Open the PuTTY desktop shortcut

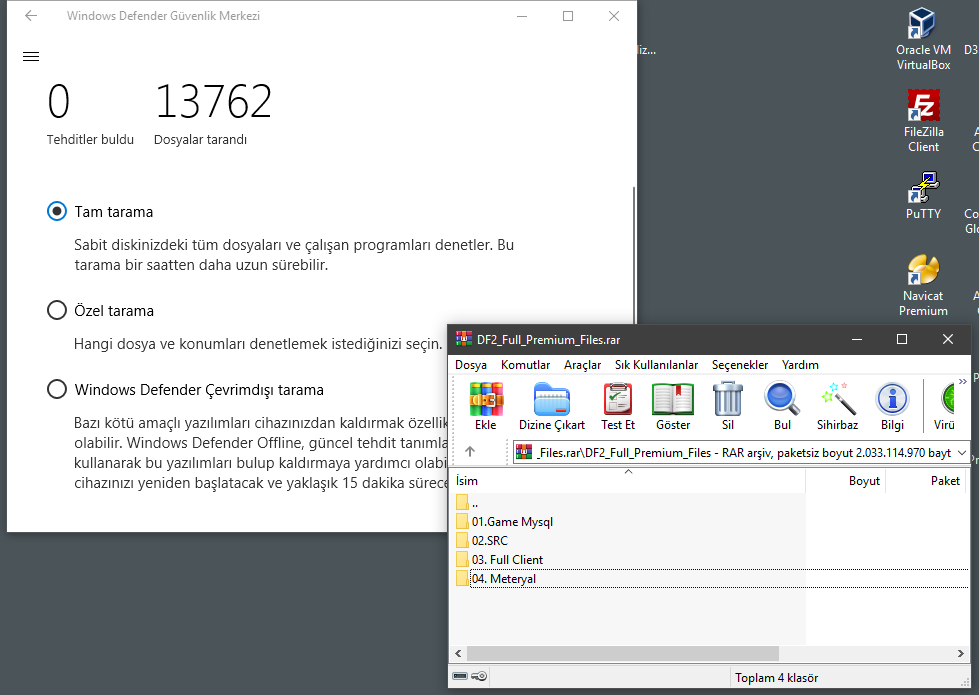pyautogui.click(x=923, y=195)
